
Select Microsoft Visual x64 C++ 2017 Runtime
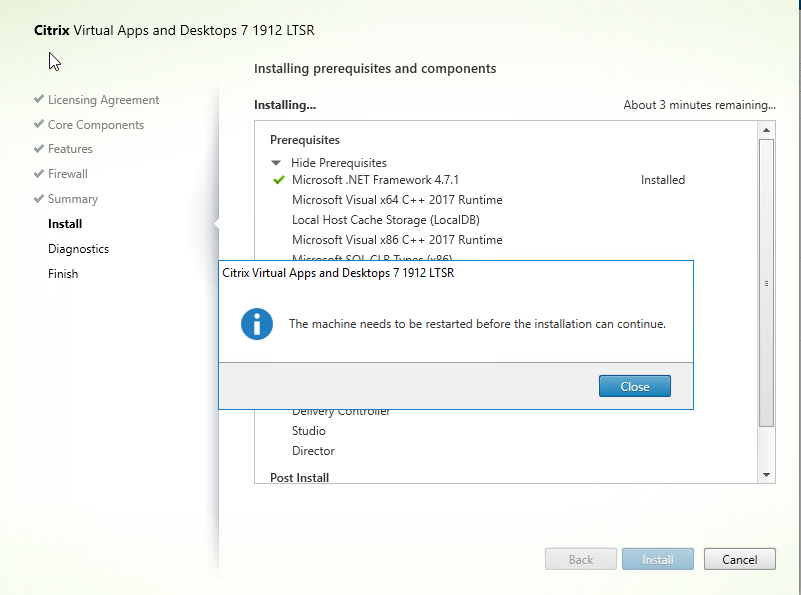click(x=397, y=200)
